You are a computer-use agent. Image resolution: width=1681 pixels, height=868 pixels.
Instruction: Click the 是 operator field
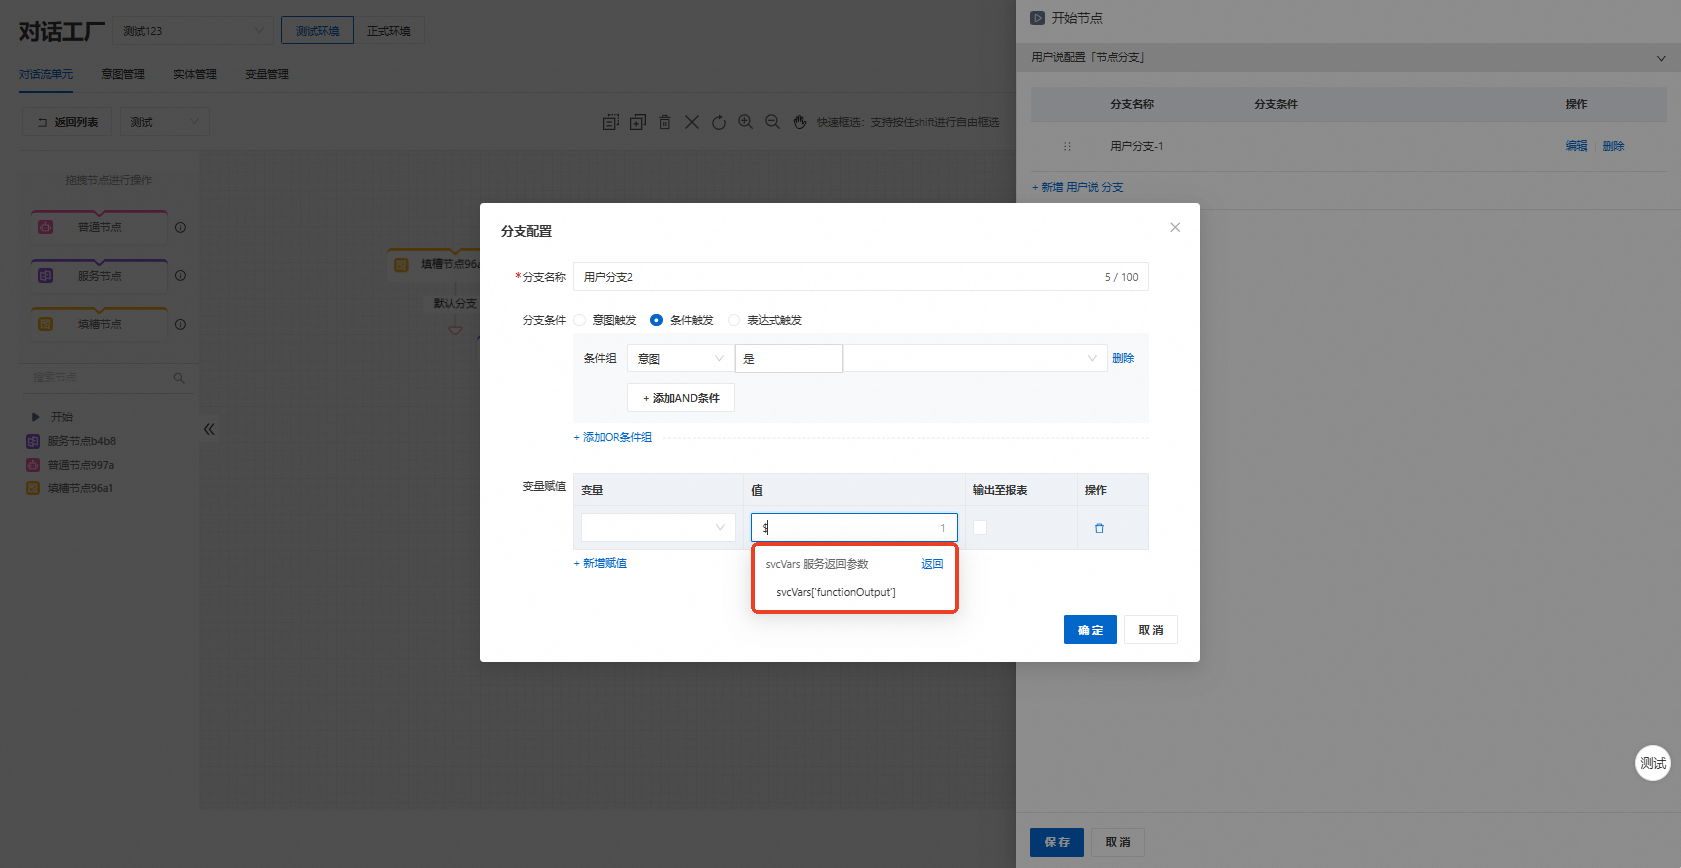(789, 358)
